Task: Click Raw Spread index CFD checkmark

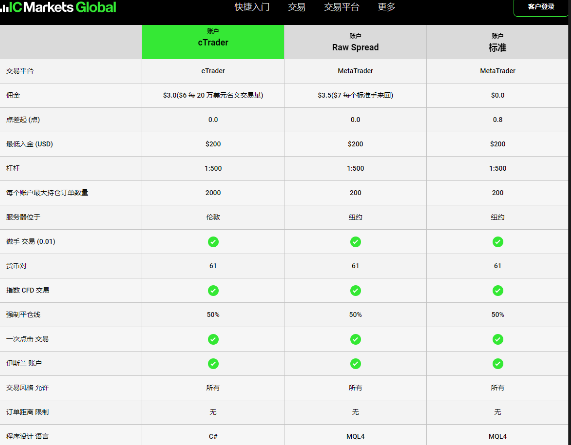Action: click(355, 291)
